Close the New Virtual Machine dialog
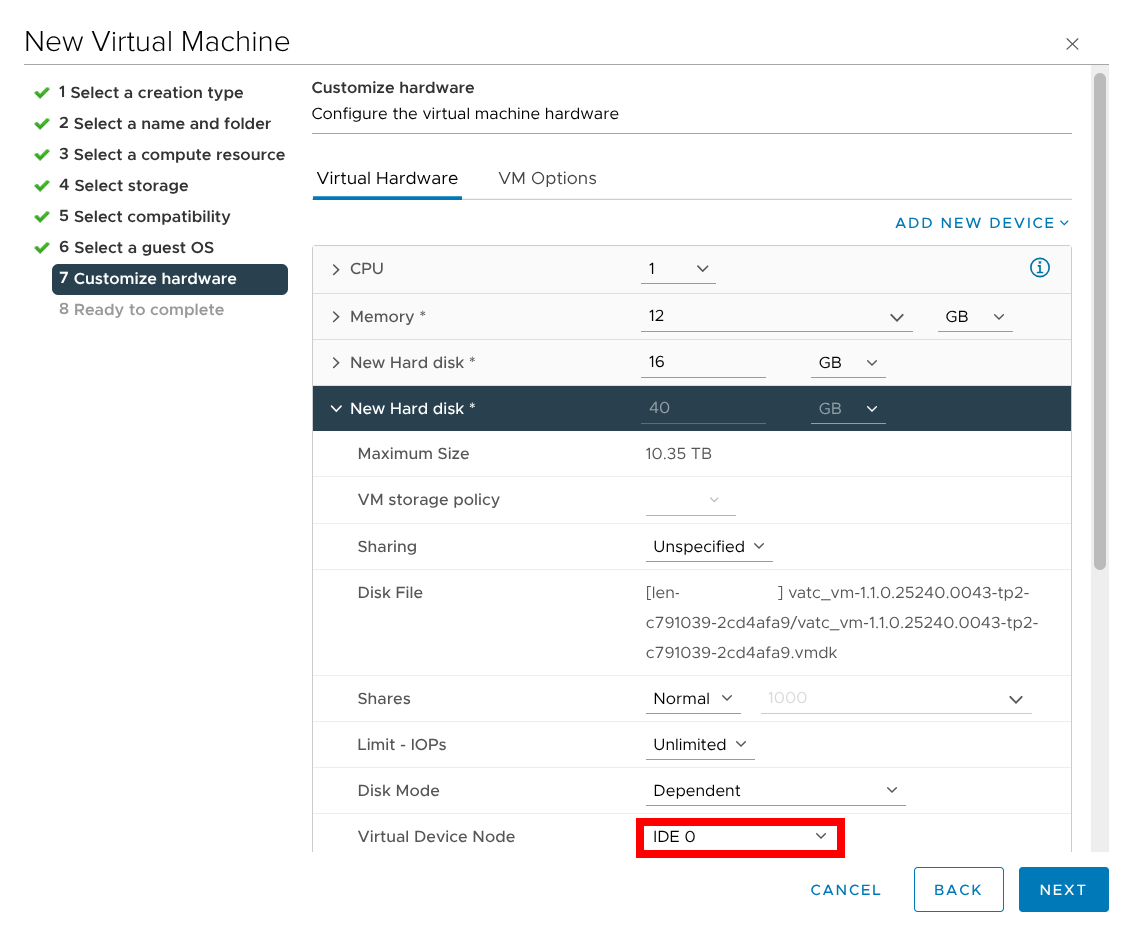Screen dimensions: 1126x928 [1072, 44]
